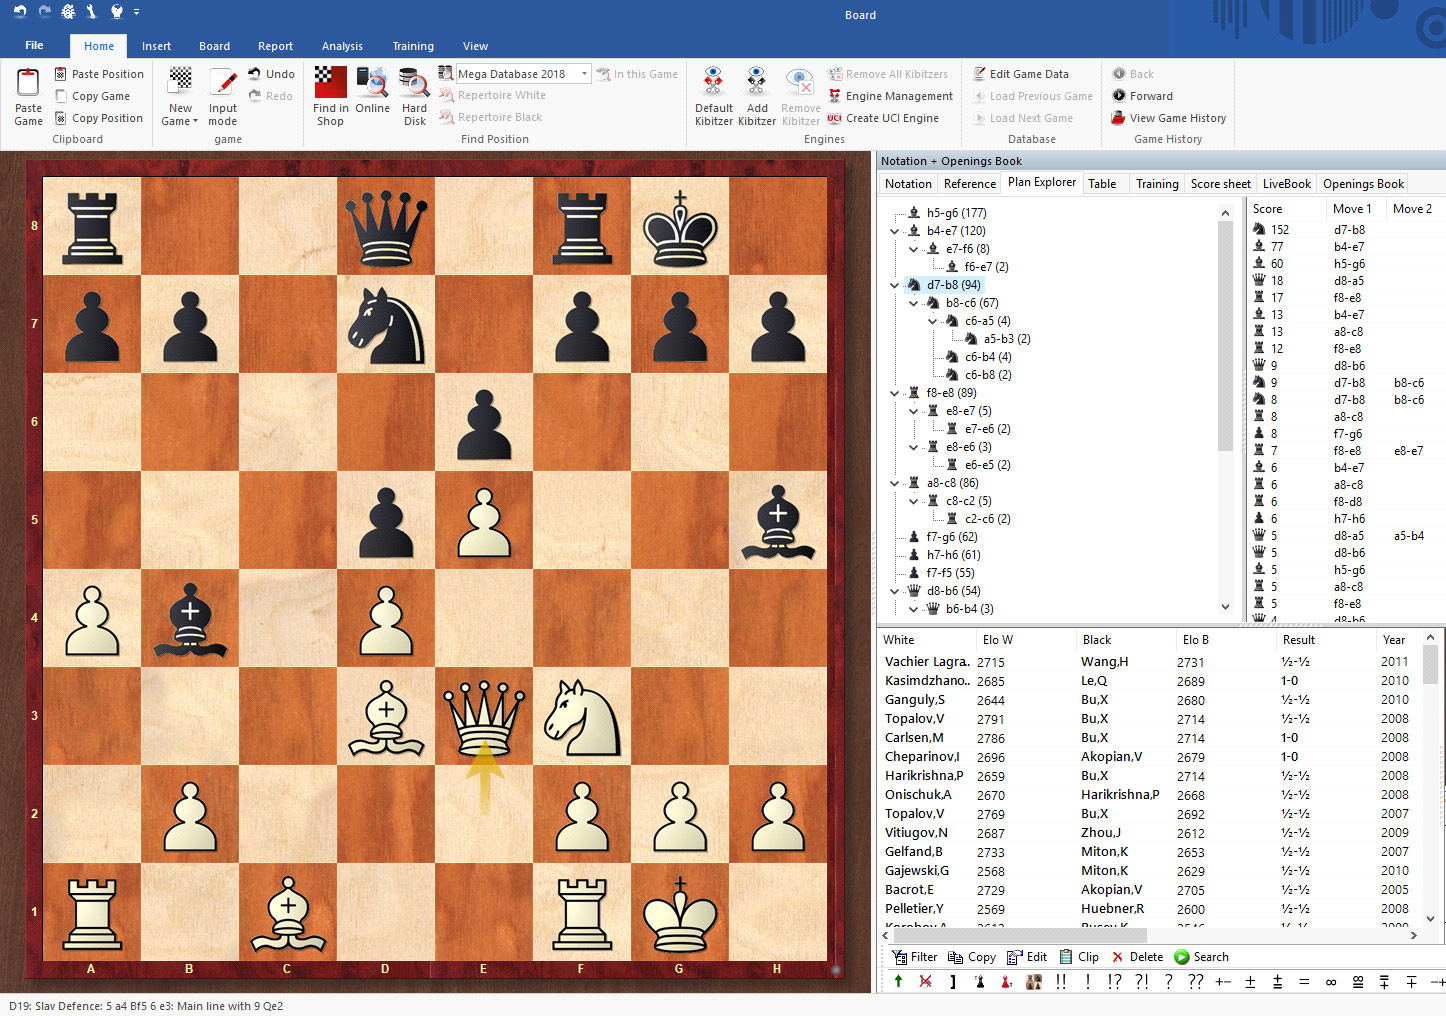1446x1016 pixels.
Task: Open the Mega Database 2018 dropdown
Action: (x=583, y=73)
